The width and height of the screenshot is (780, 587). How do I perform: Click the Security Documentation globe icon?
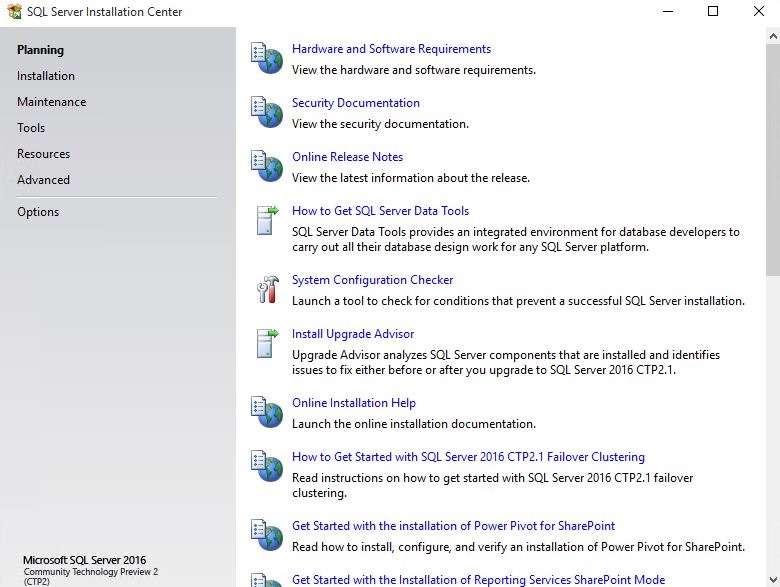click(x=267, y=112)
